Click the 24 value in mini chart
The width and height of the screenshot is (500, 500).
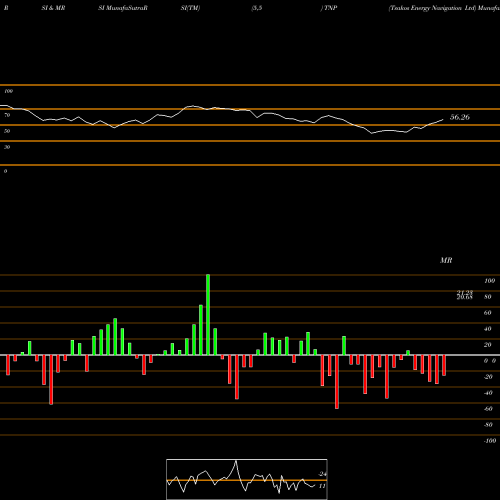[322, 474]
